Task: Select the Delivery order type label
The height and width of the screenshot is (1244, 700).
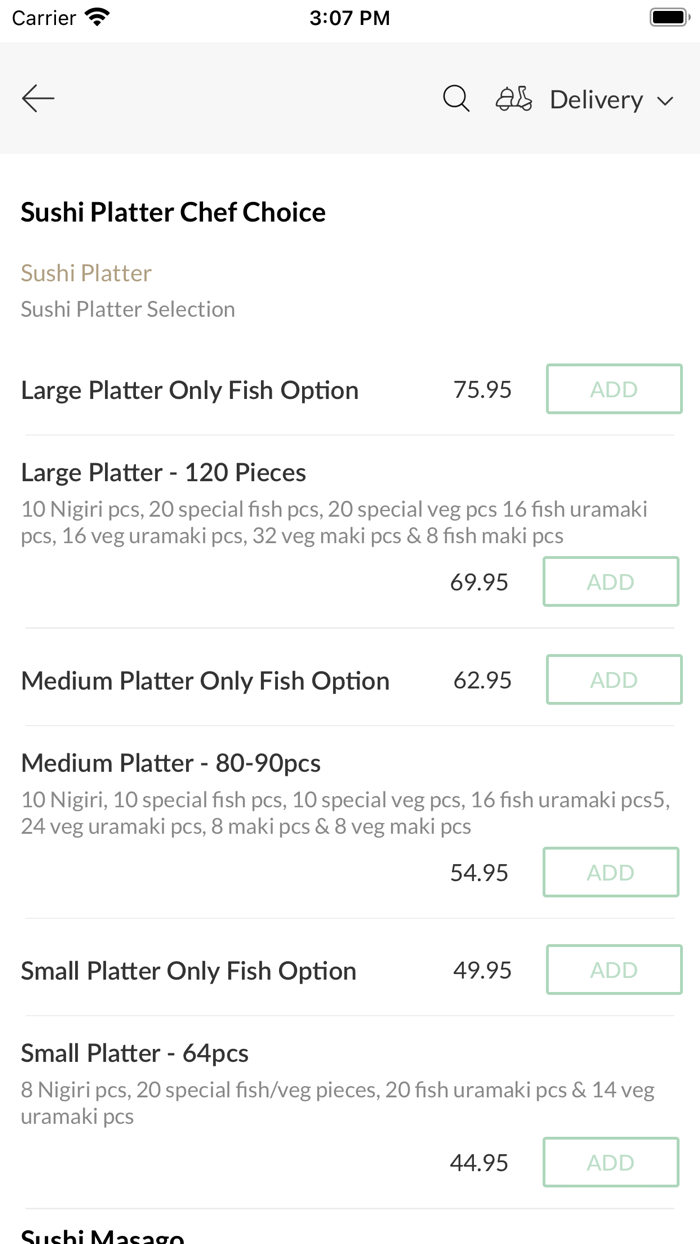Action: [x=596, y=100]
